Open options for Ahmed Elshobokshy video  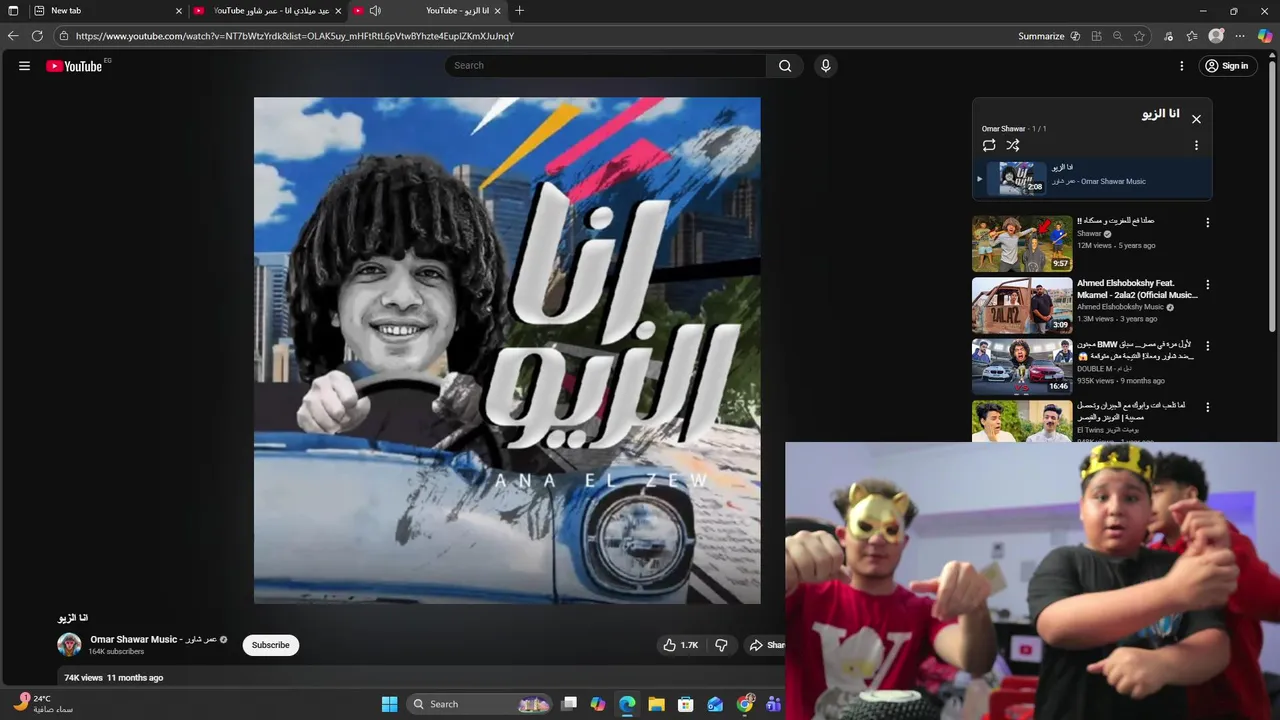tap(1207, 285)
